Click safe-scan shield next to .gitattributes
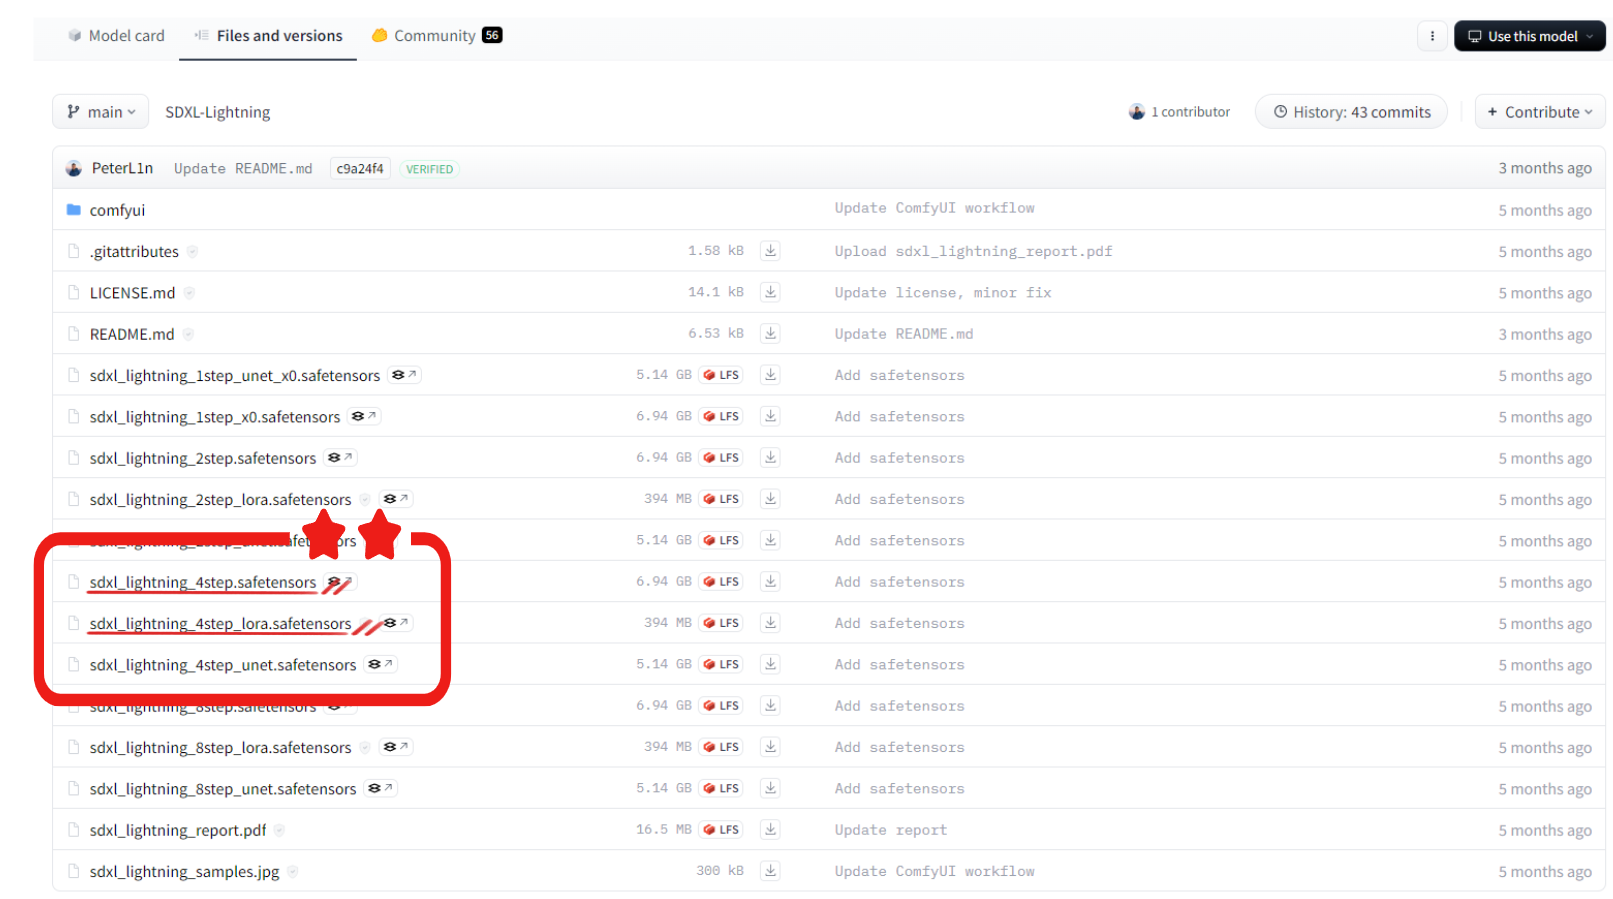 (192, 252)
